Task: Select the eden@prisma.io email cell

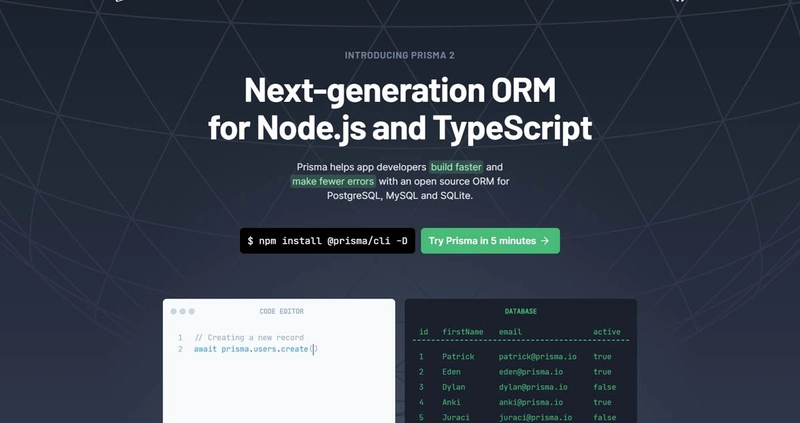Action: [531, 372]
